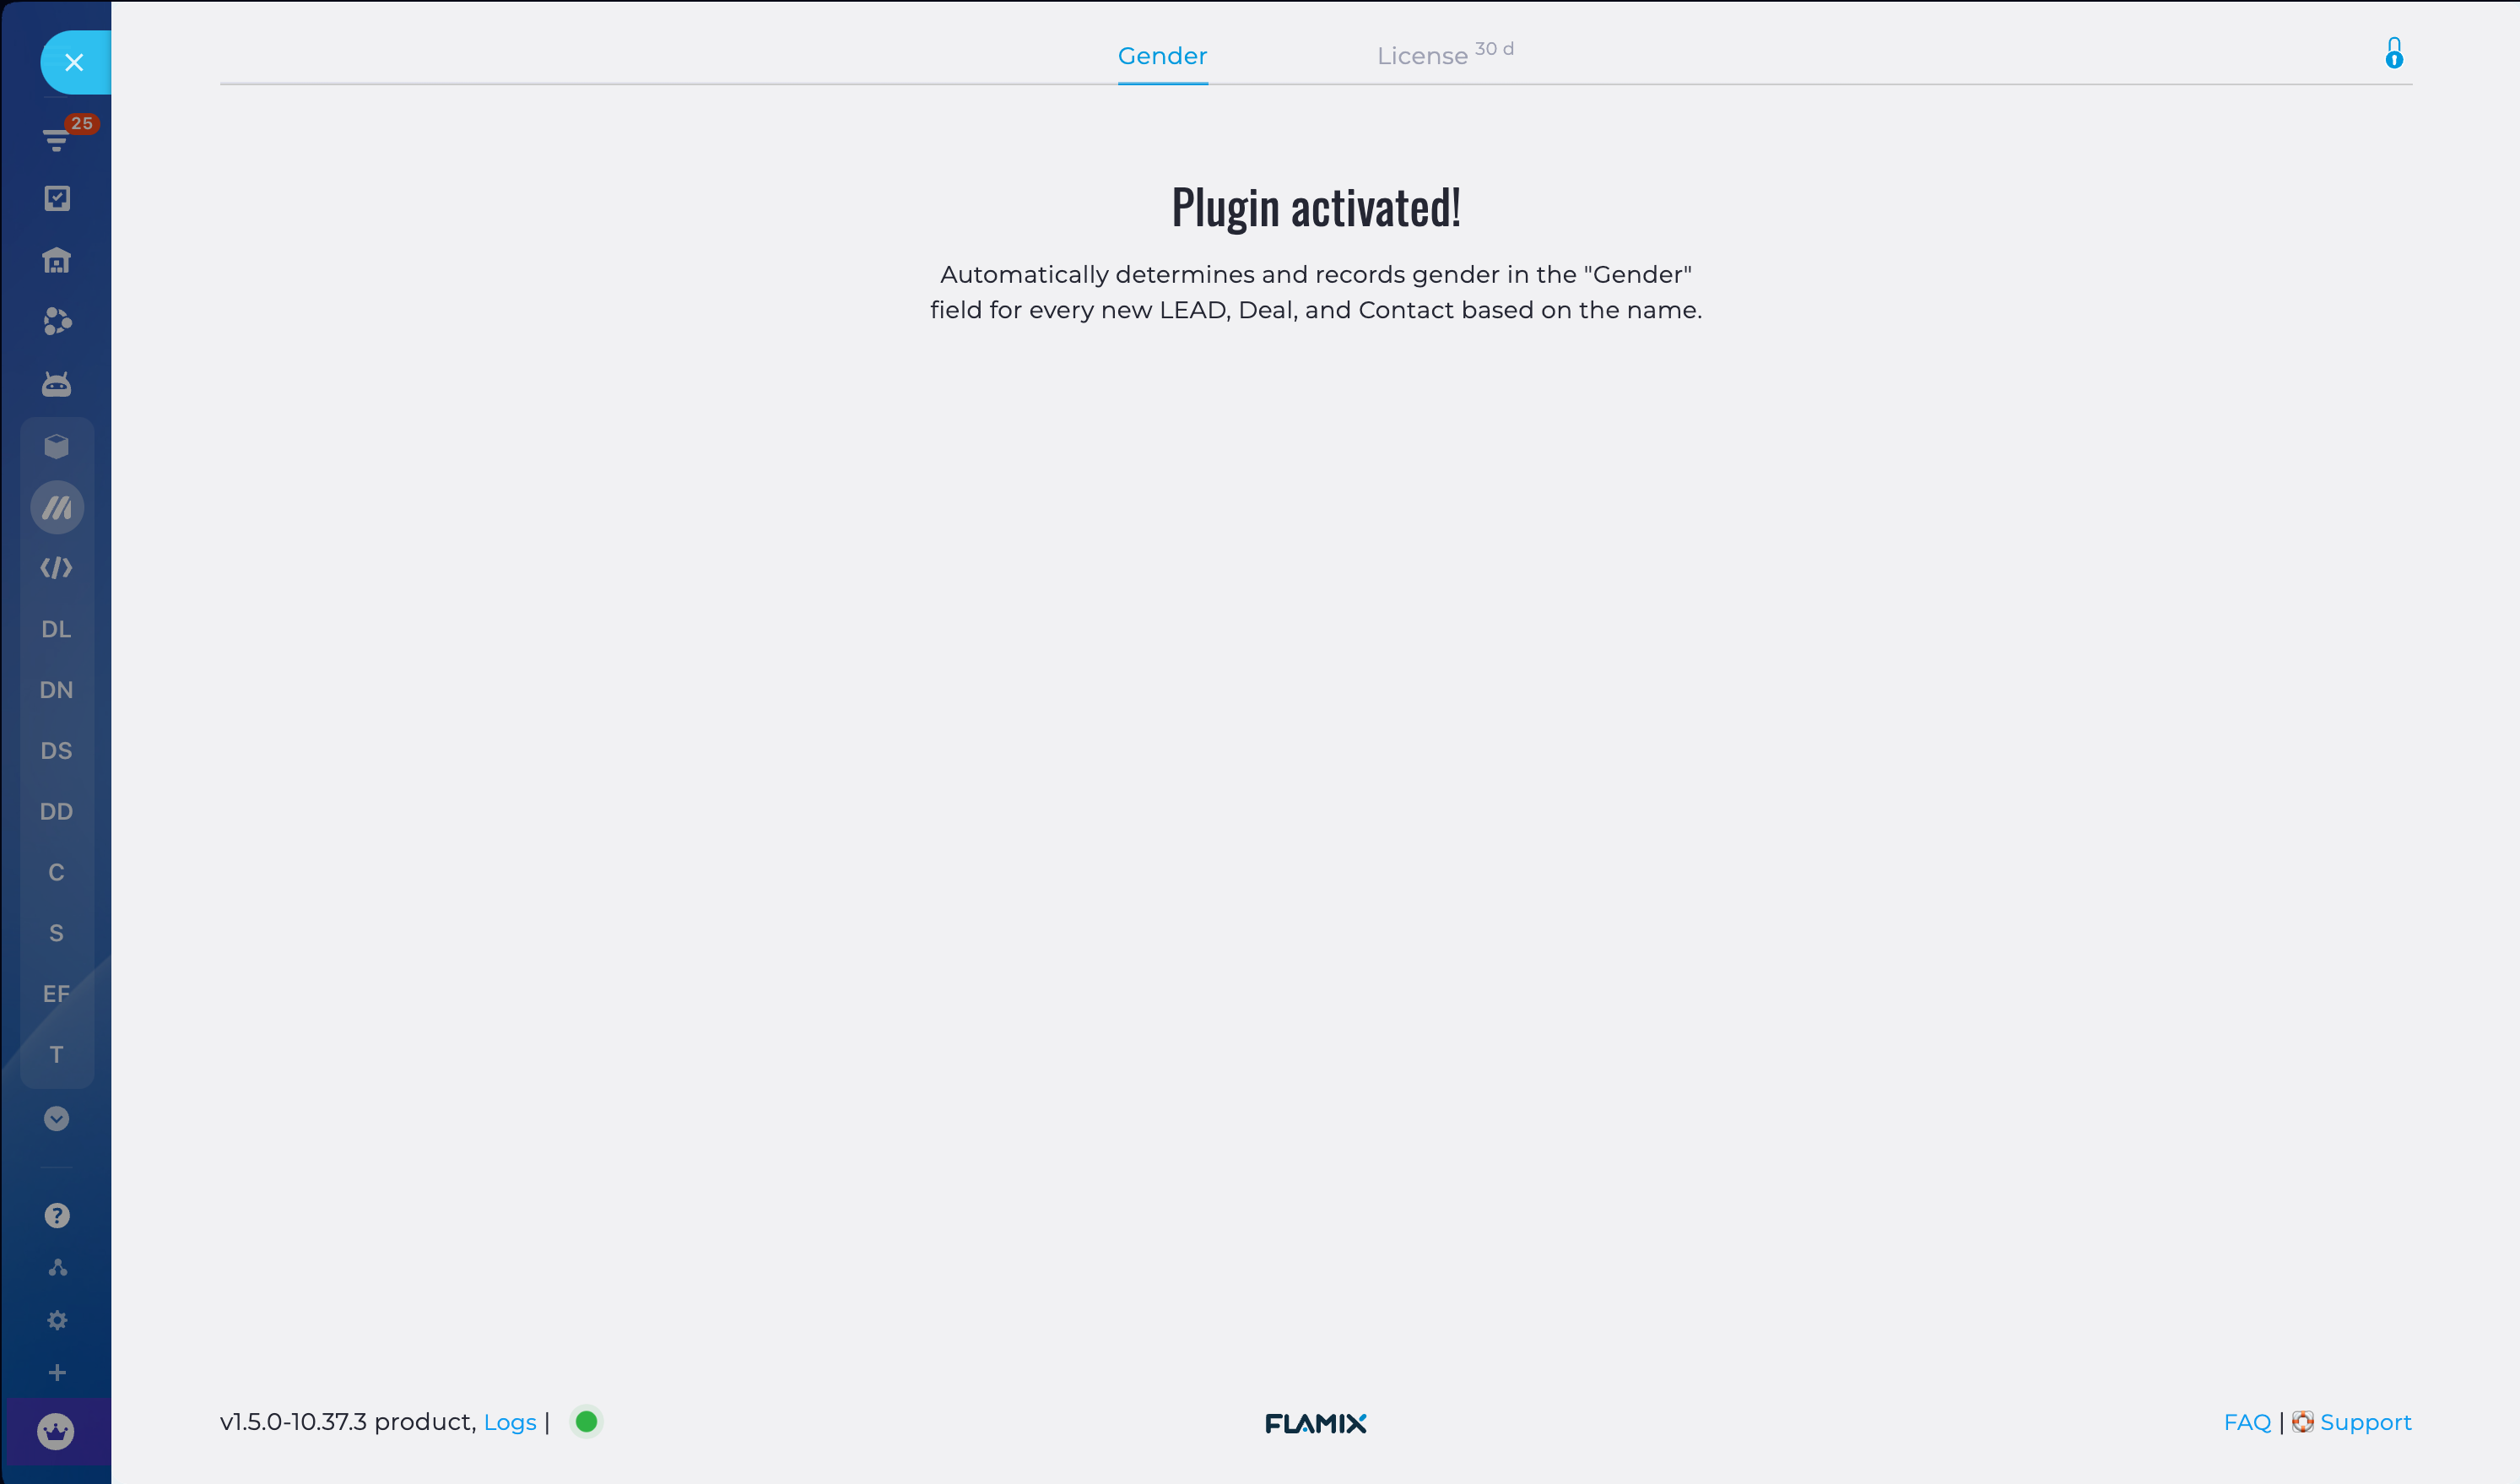
Task: Open the robot automation sidebar icon
Action: [57, 384]
